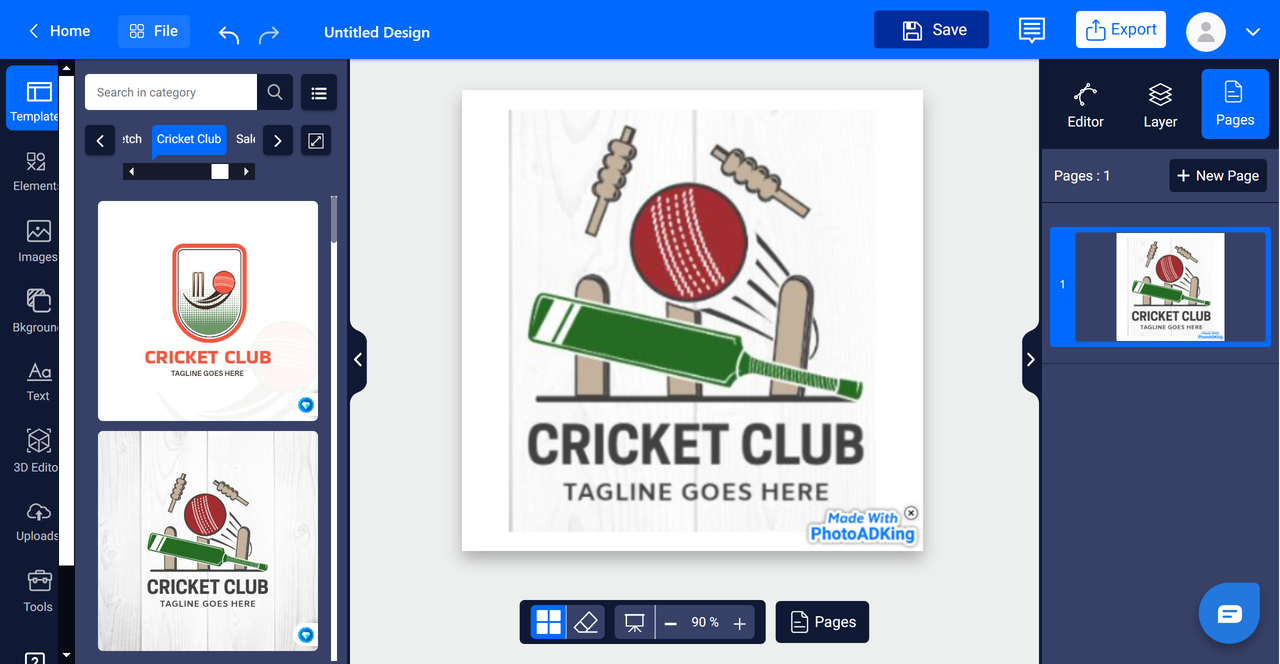Viewport: 1280px width, 664px height.
Task: Add a New Page
Action: point(1218,175)
